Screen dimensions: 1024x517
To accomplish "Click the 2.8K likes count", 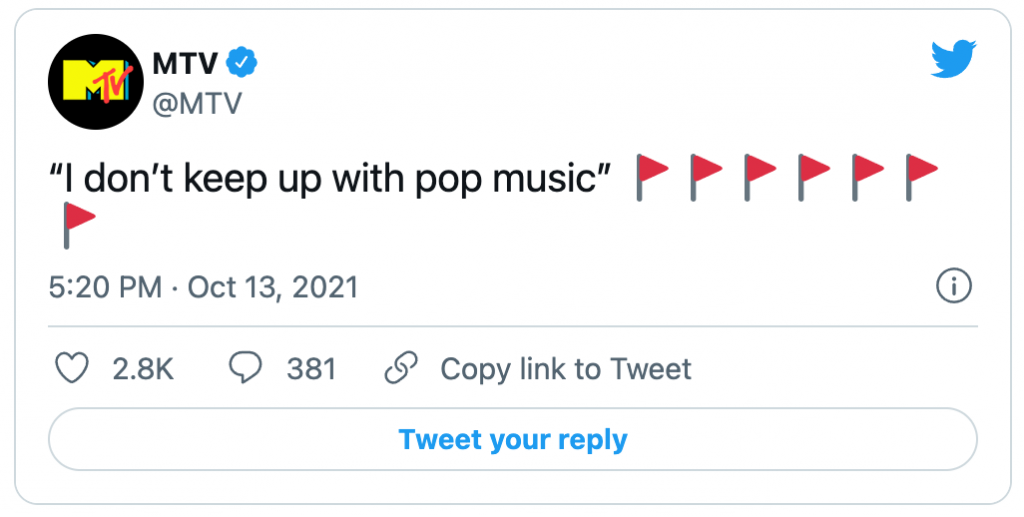I will [143, 369].
